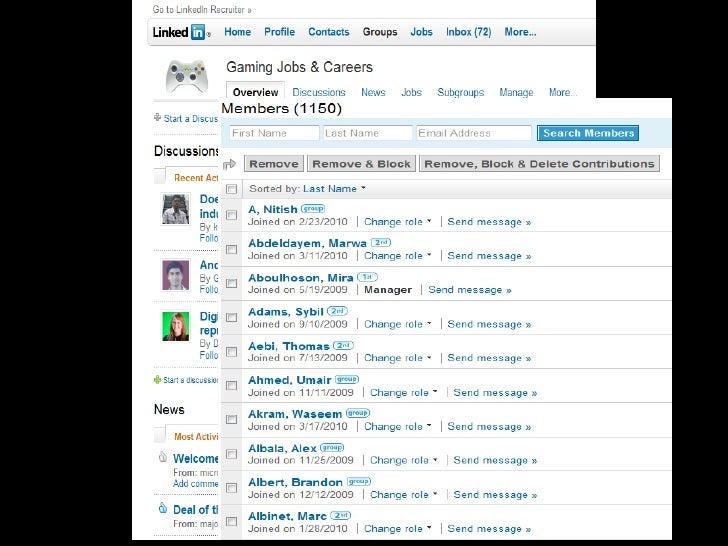
Task: Open the Contacts navigation menu
Action: tap(329, 32)
